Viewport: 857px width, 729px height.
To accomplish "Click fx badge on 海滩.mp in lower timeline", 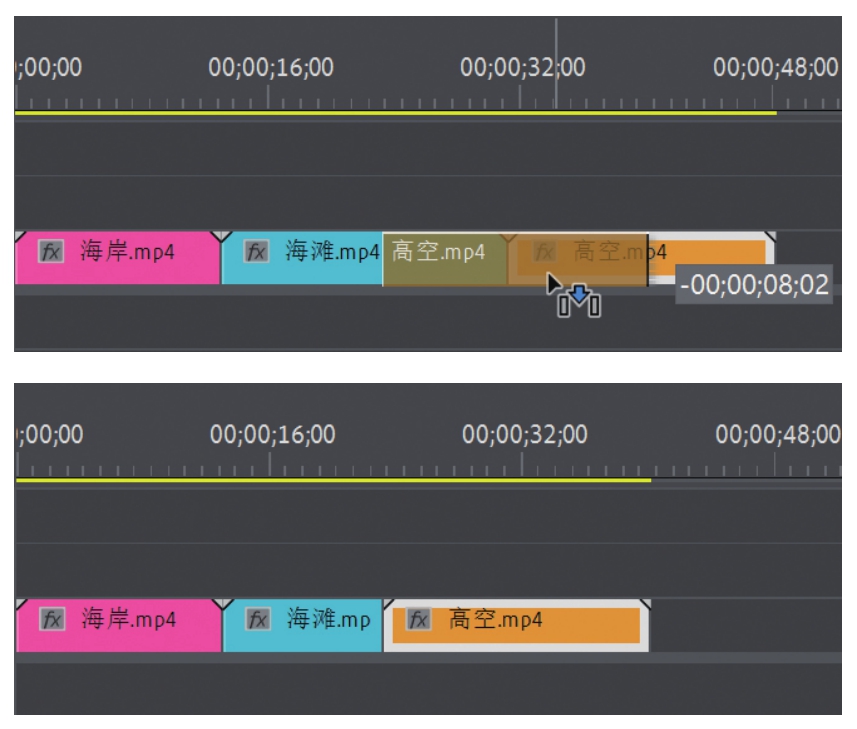I will [x=258, y=620].
